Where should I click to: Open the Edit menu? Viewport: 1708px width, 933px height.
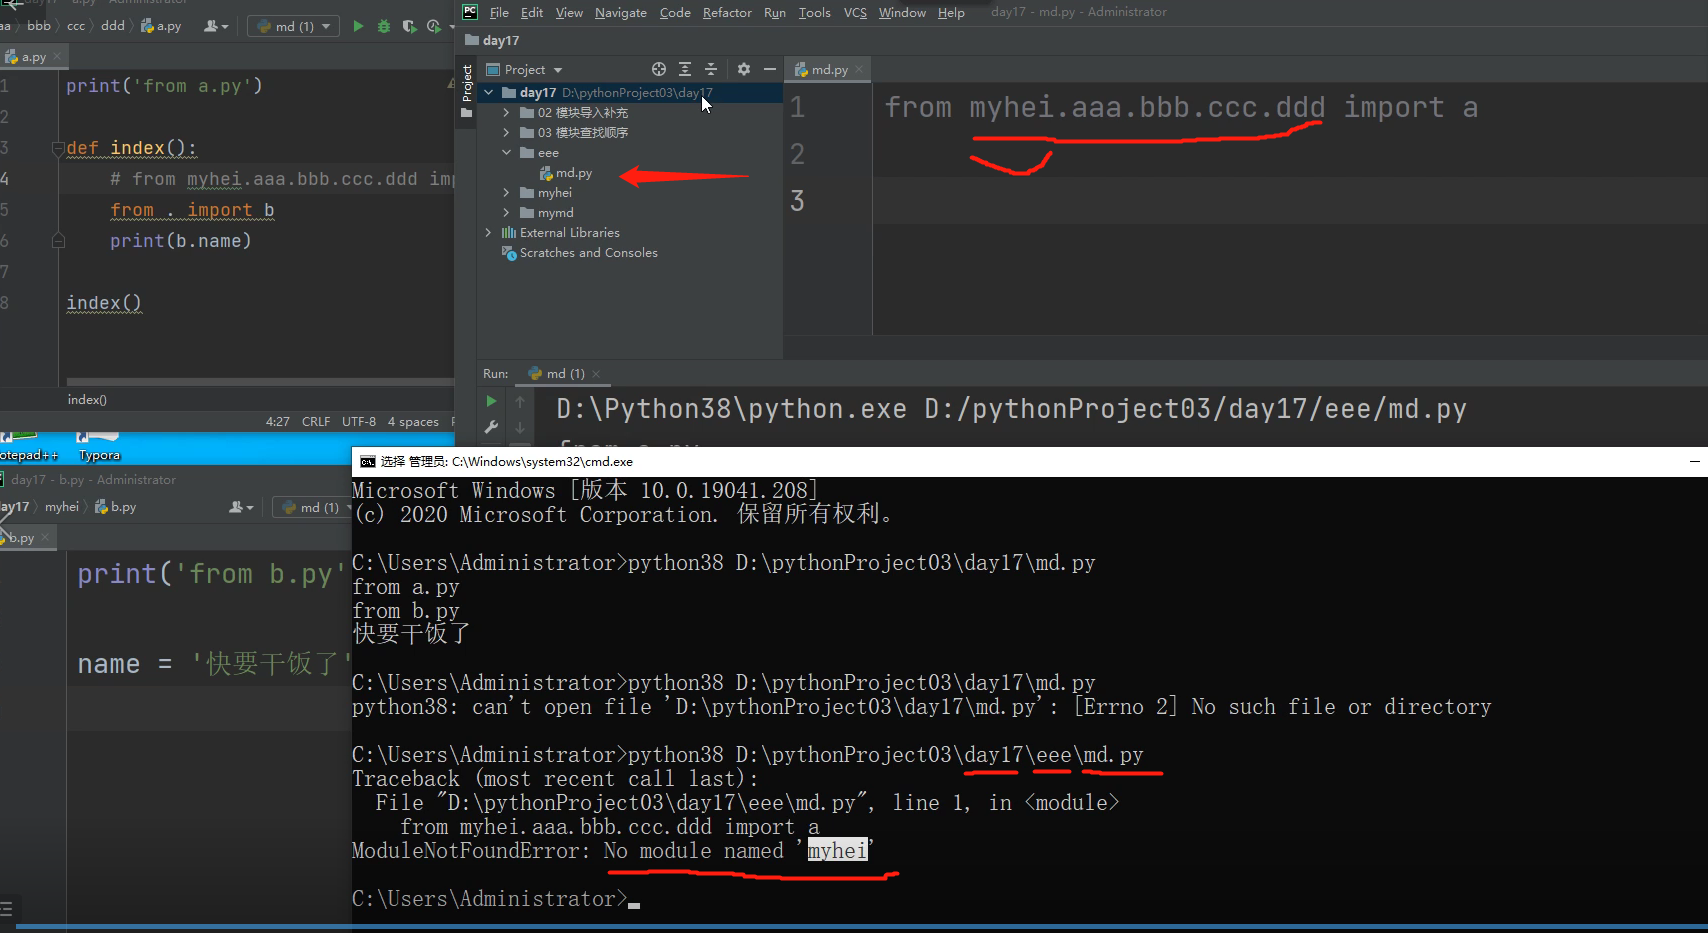coord(532,12)
